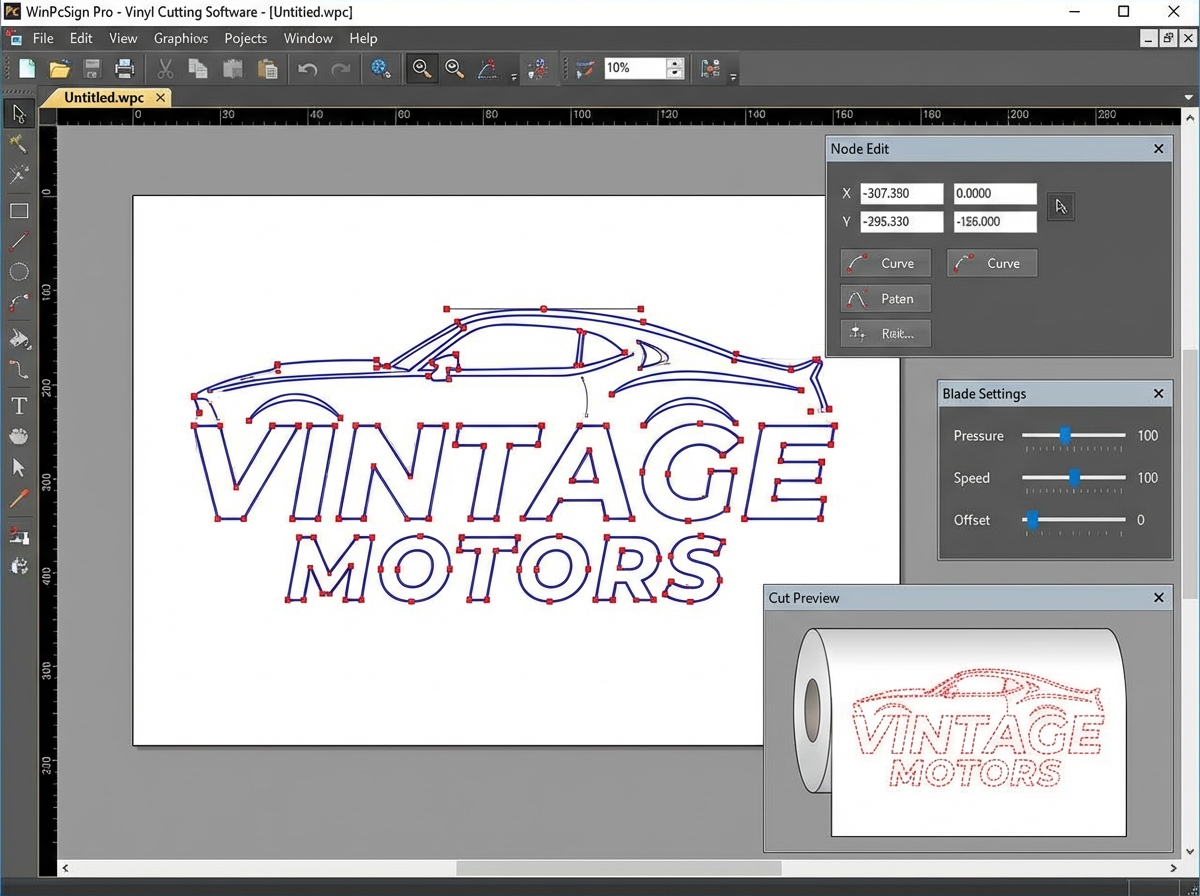Screen dimensions: 1200x896
Task: Select the Bezier curve tool
Action: click(18, 302)
